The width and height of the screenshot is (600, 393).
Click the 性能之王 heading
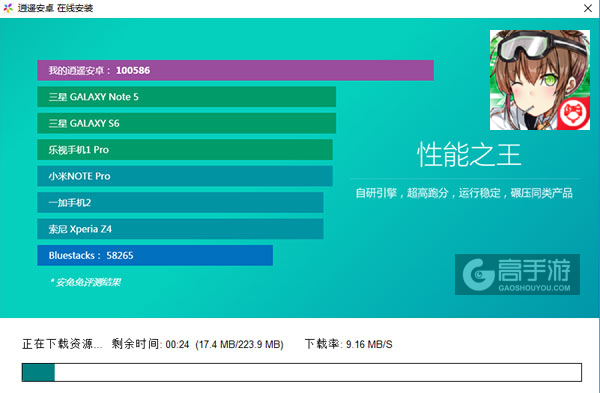[469, 155]
